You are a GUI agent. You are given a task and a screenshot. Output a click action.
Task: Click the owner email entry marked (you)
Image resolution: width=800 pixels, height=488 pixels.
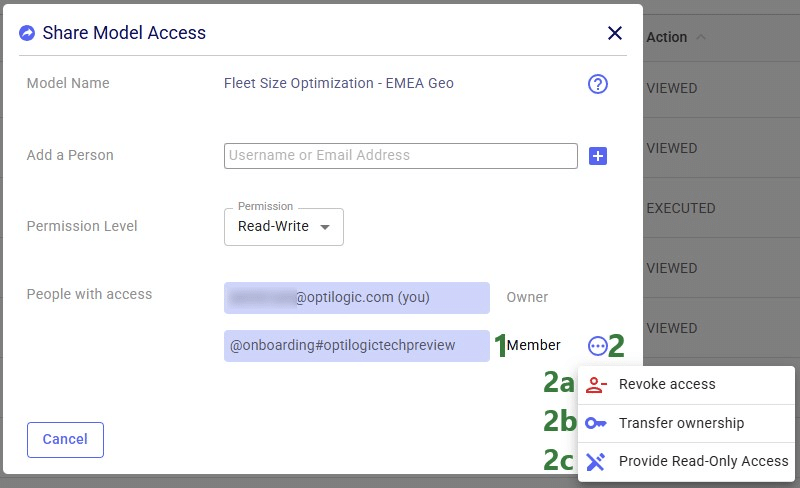click(357, 298)
